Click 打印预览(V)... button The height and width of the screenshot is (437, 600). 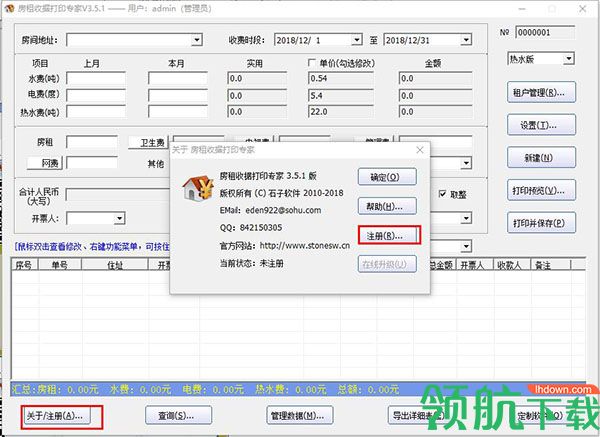pos(541,190)
